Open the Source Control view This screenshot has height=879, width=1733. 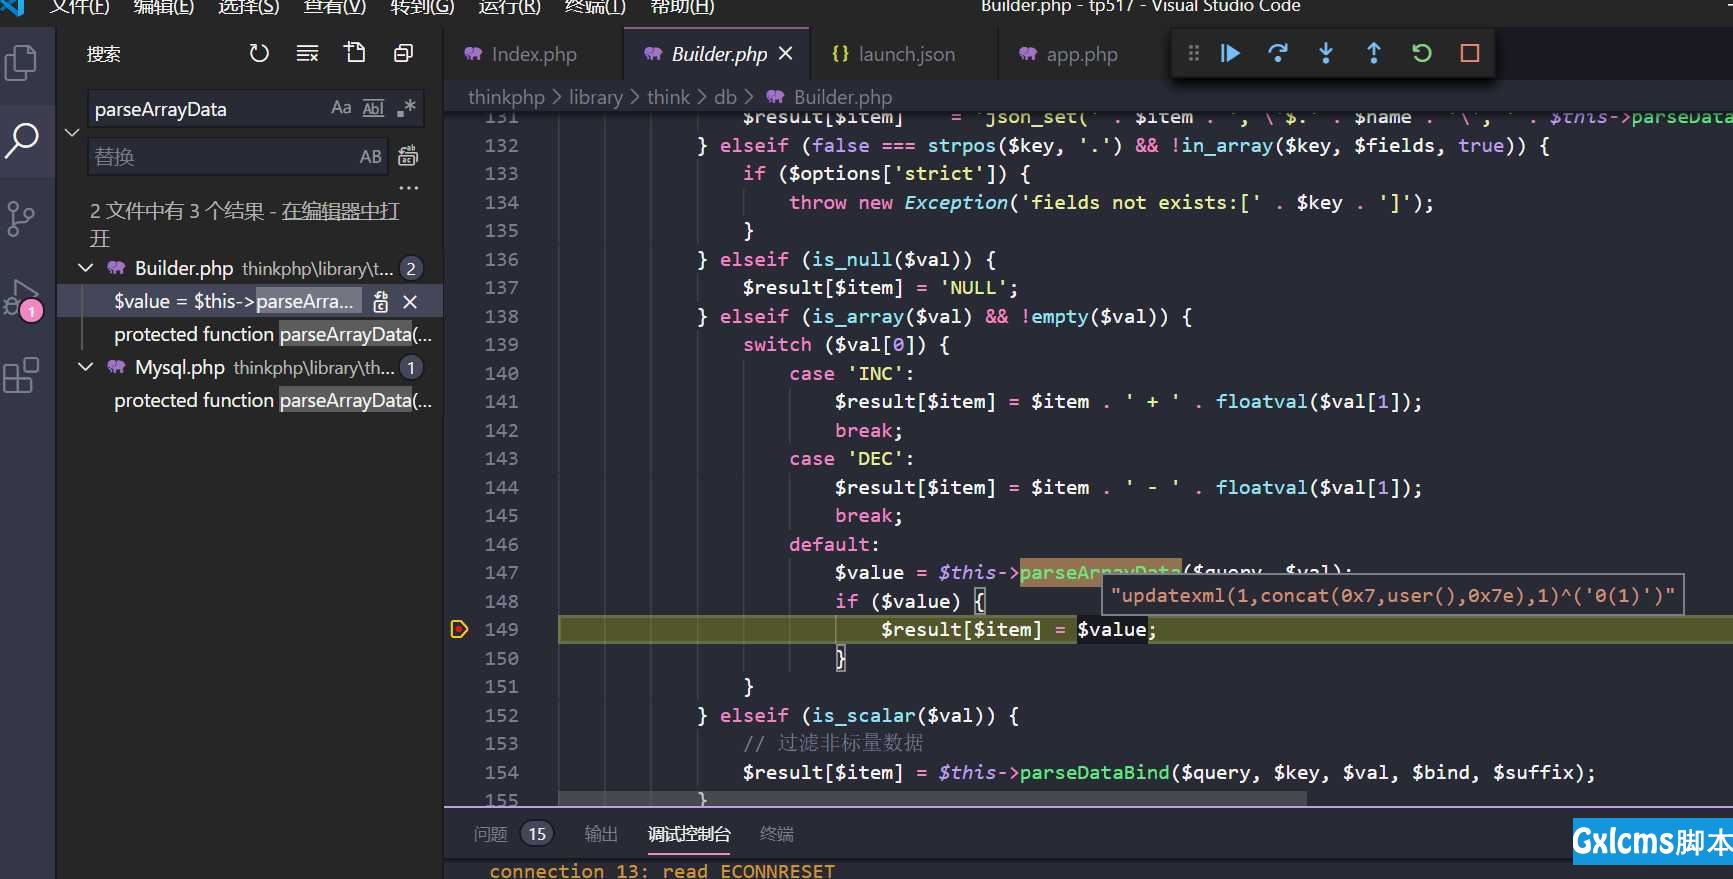tap(22, 219)
